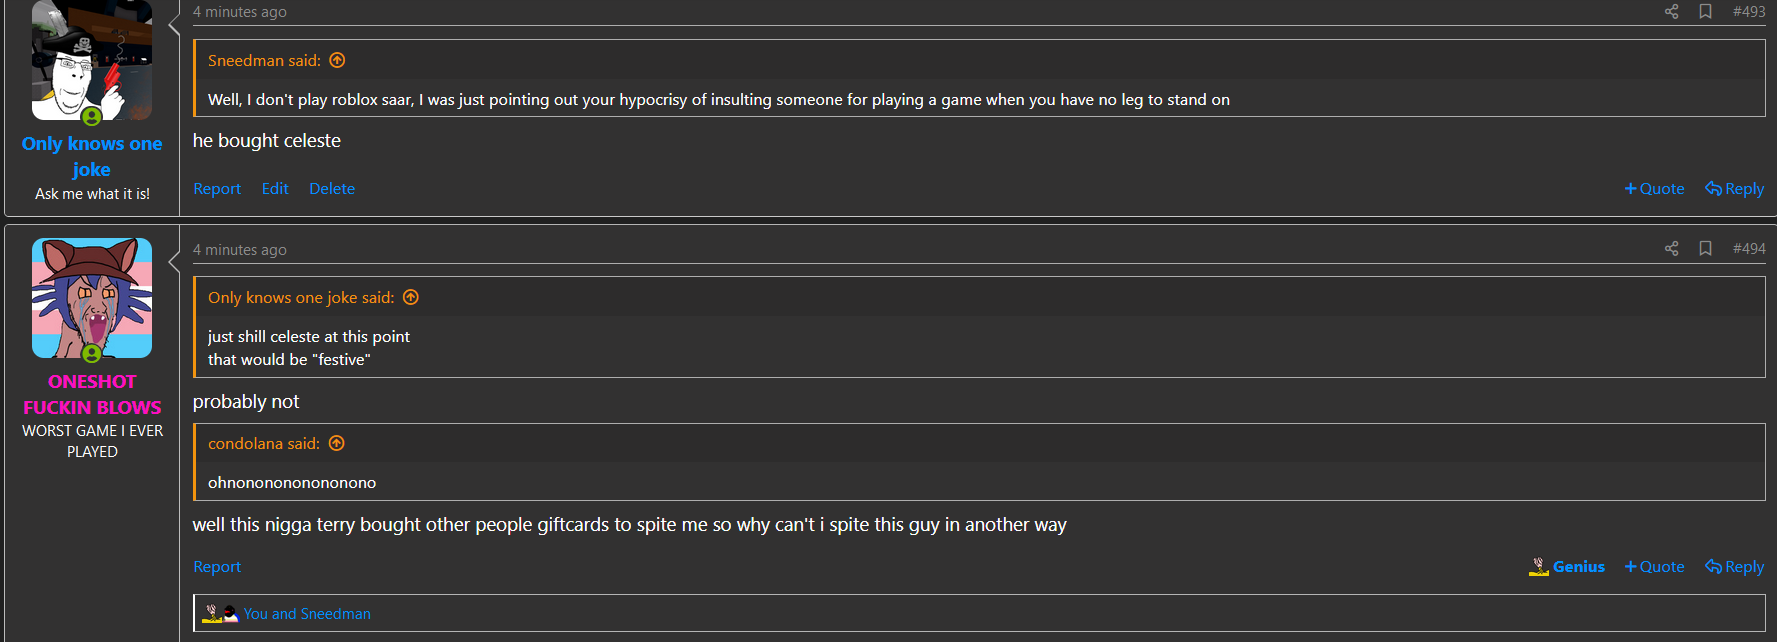
Task: Report post #493
Action: 217,188
